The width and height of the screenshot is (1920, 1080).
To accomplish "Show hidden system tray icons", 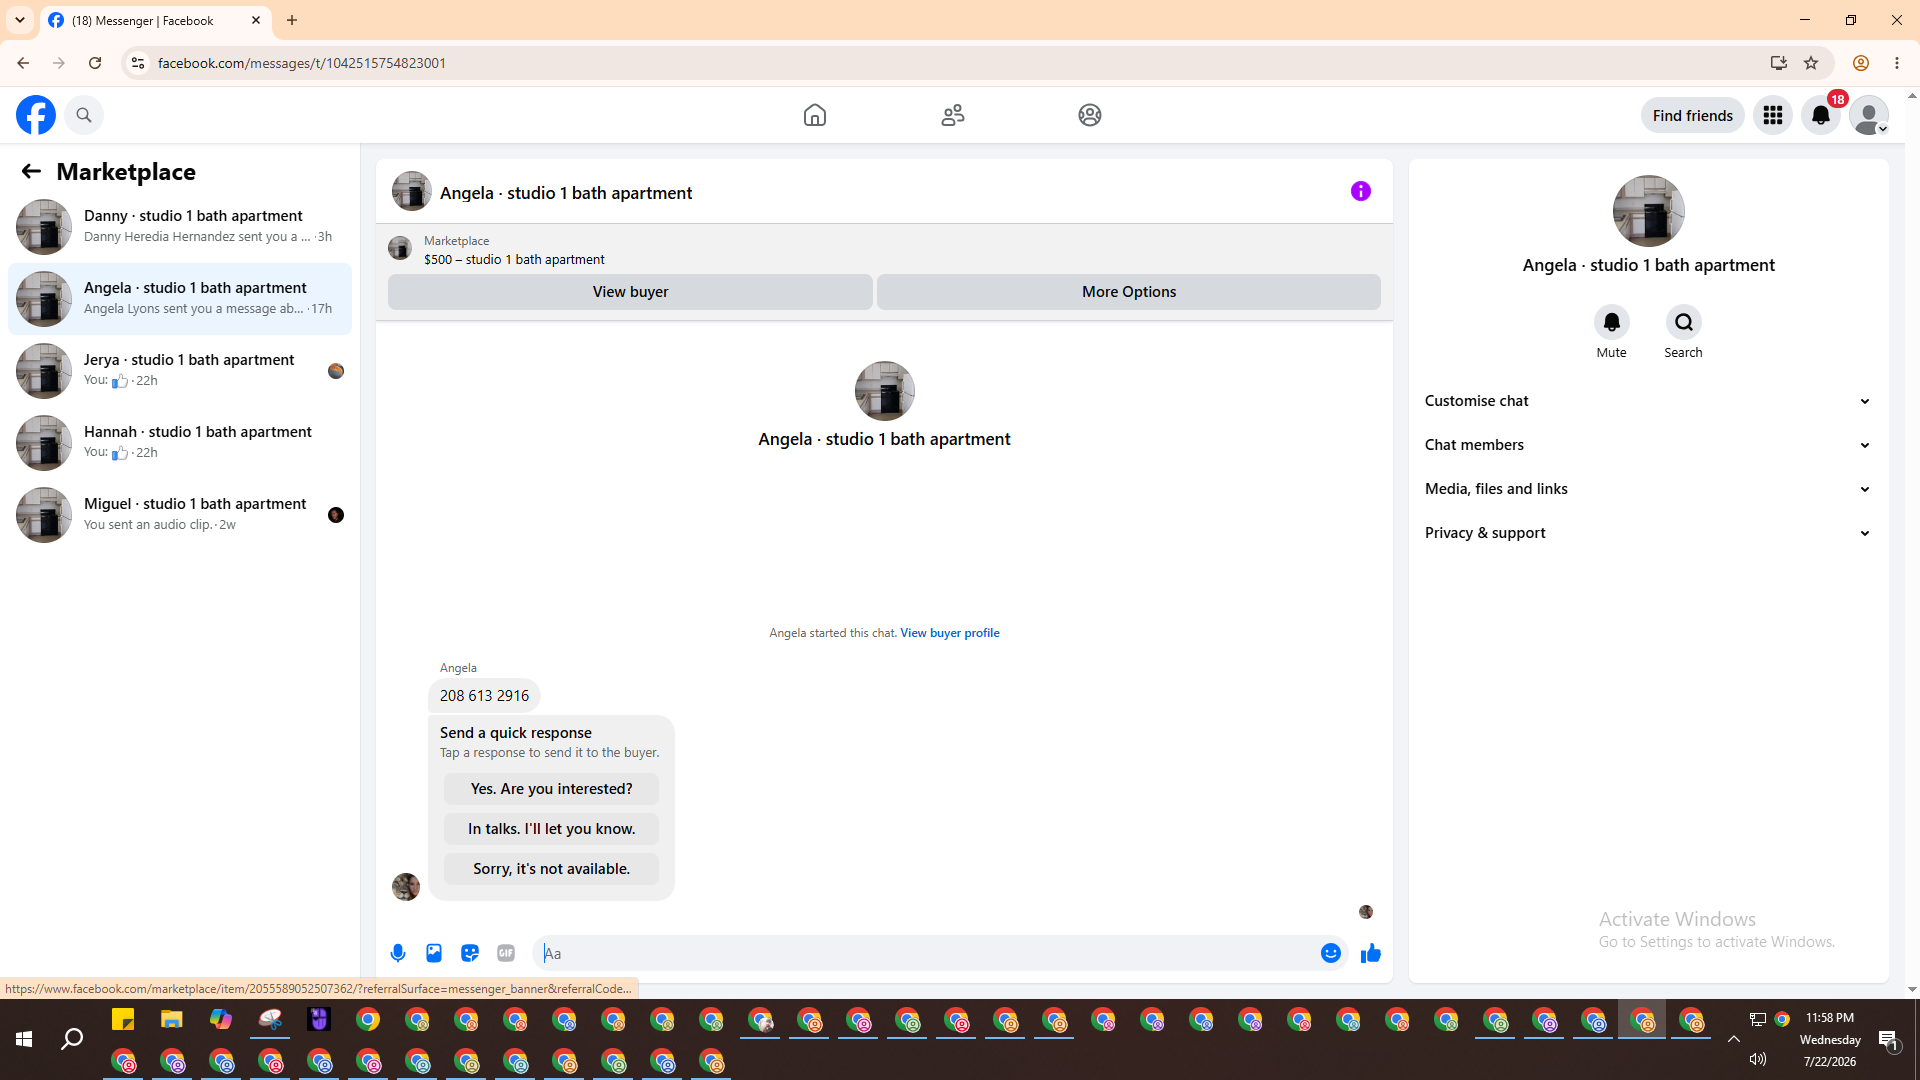I will click(1734, 1039).
